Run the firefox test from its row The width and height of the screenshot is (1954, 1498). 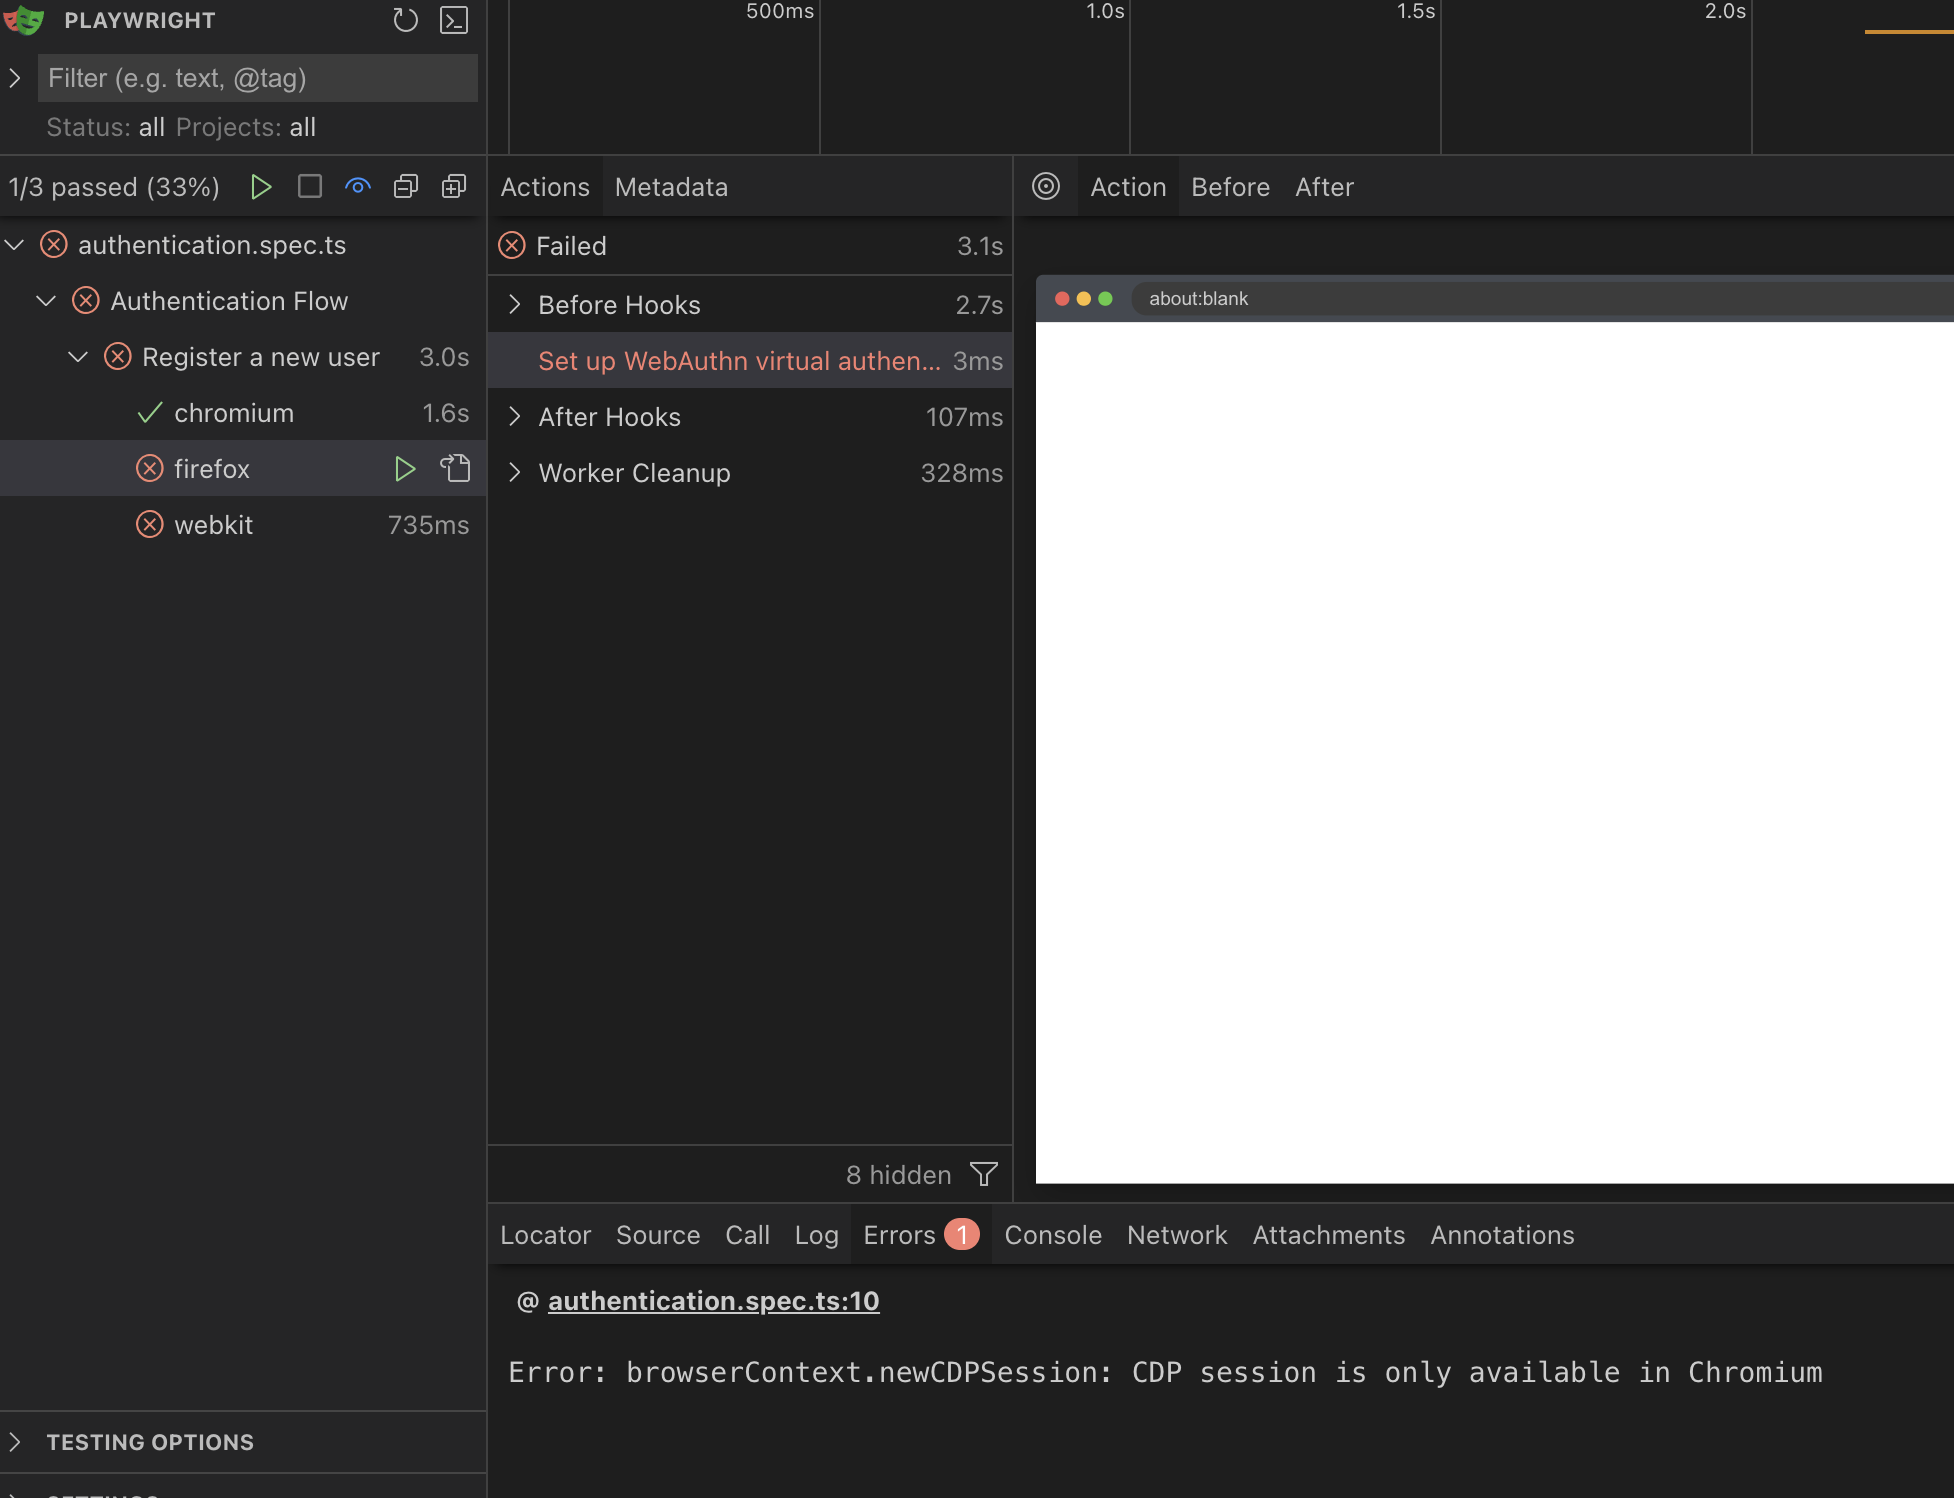click(405, 468)
